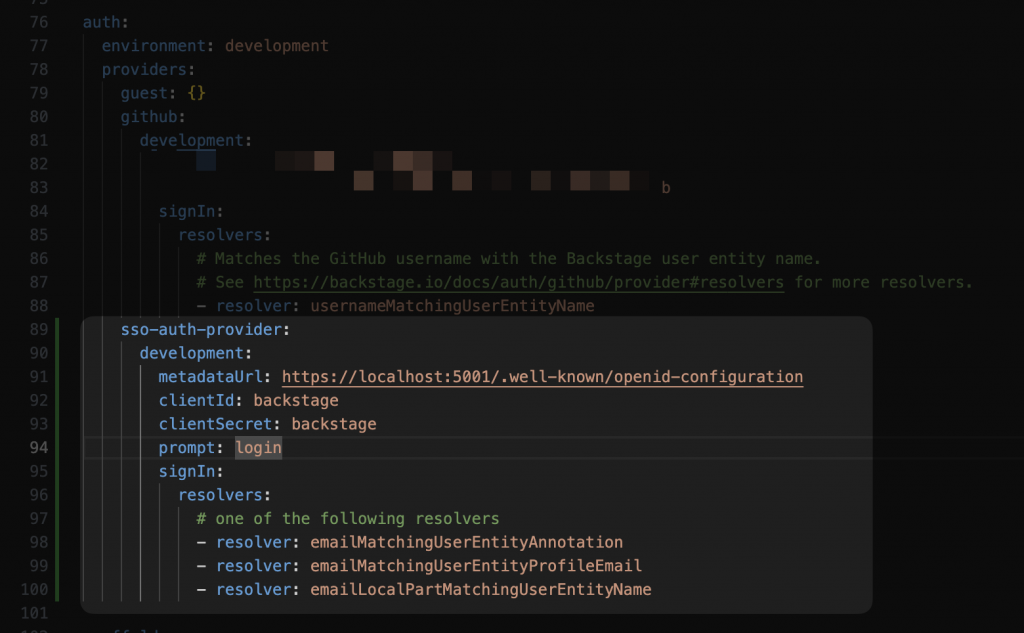Click line number 101 in the gutter
This screenshot has width=1024, height=633.
[x=35, y=613]
